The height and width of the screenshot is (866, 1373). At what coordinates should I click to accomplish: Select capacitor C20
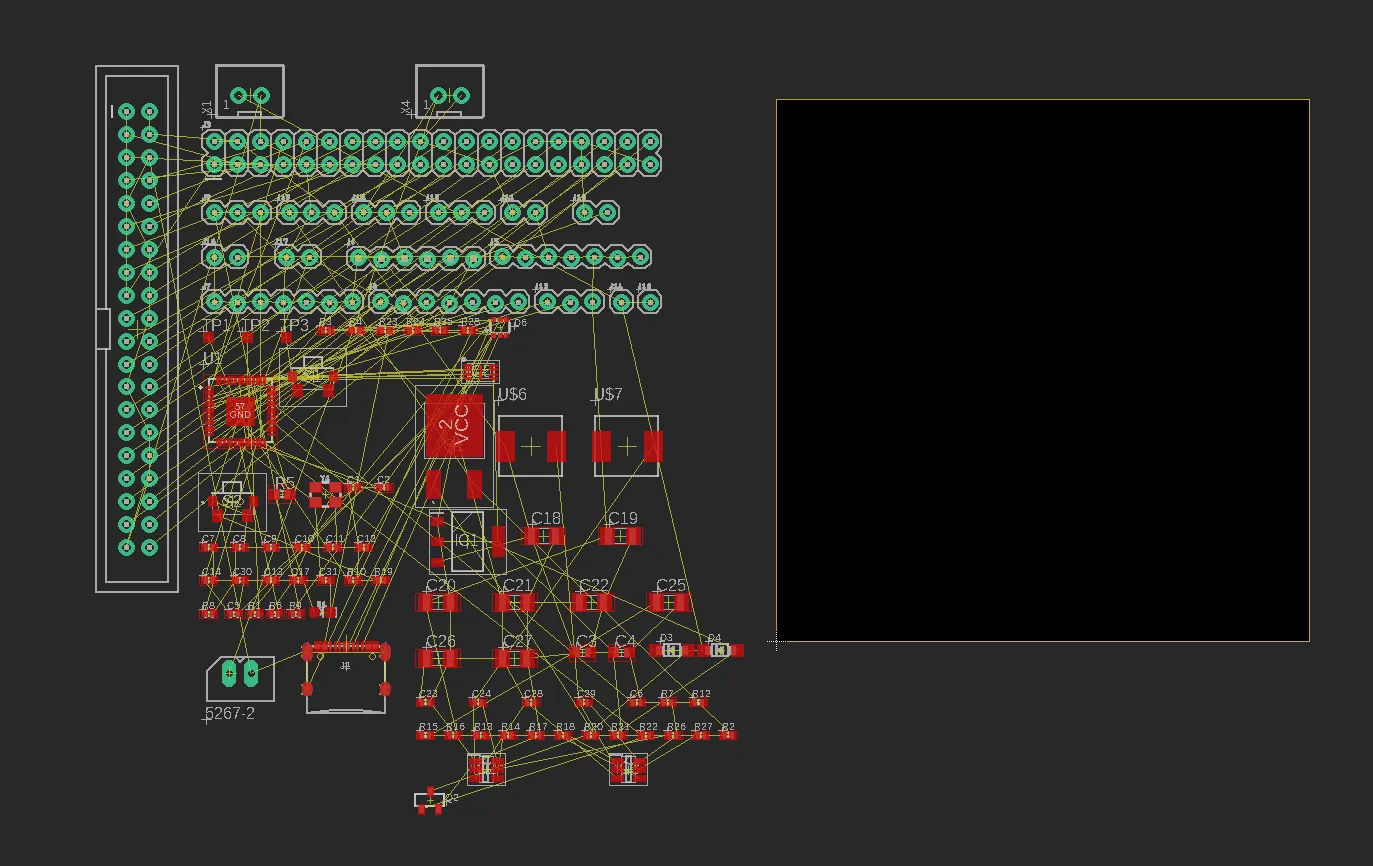point(438,602)
